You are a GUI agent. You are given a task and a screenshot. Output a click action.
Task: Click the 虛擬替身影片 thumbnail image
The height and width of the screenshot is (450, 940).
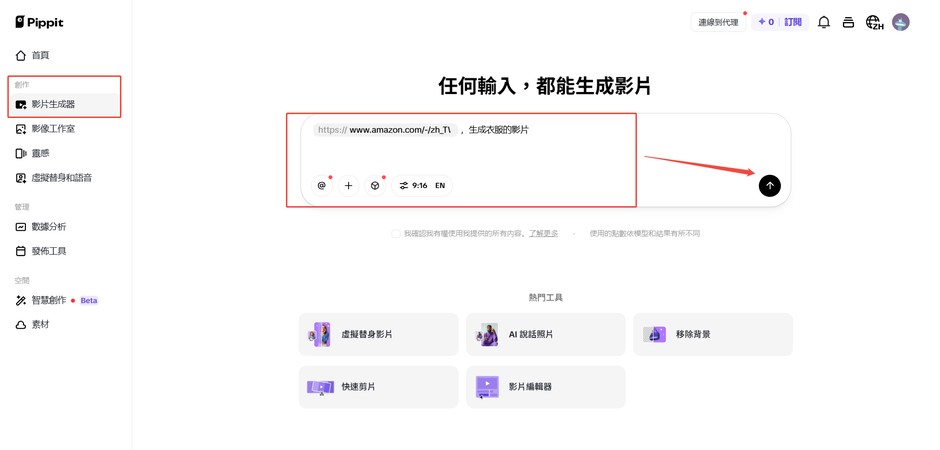coord(320,334)
